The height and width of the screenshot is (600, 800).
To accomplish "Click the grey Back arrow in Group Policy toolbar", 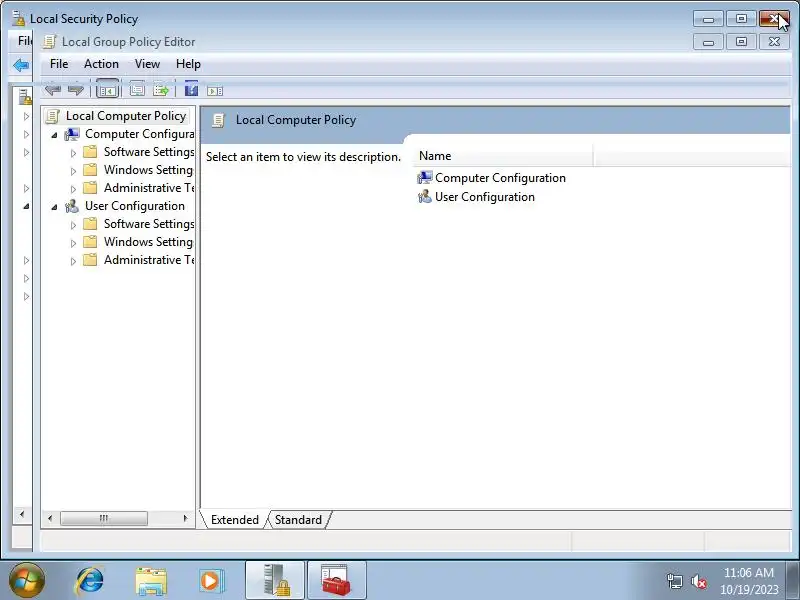I will coord(53,90).
